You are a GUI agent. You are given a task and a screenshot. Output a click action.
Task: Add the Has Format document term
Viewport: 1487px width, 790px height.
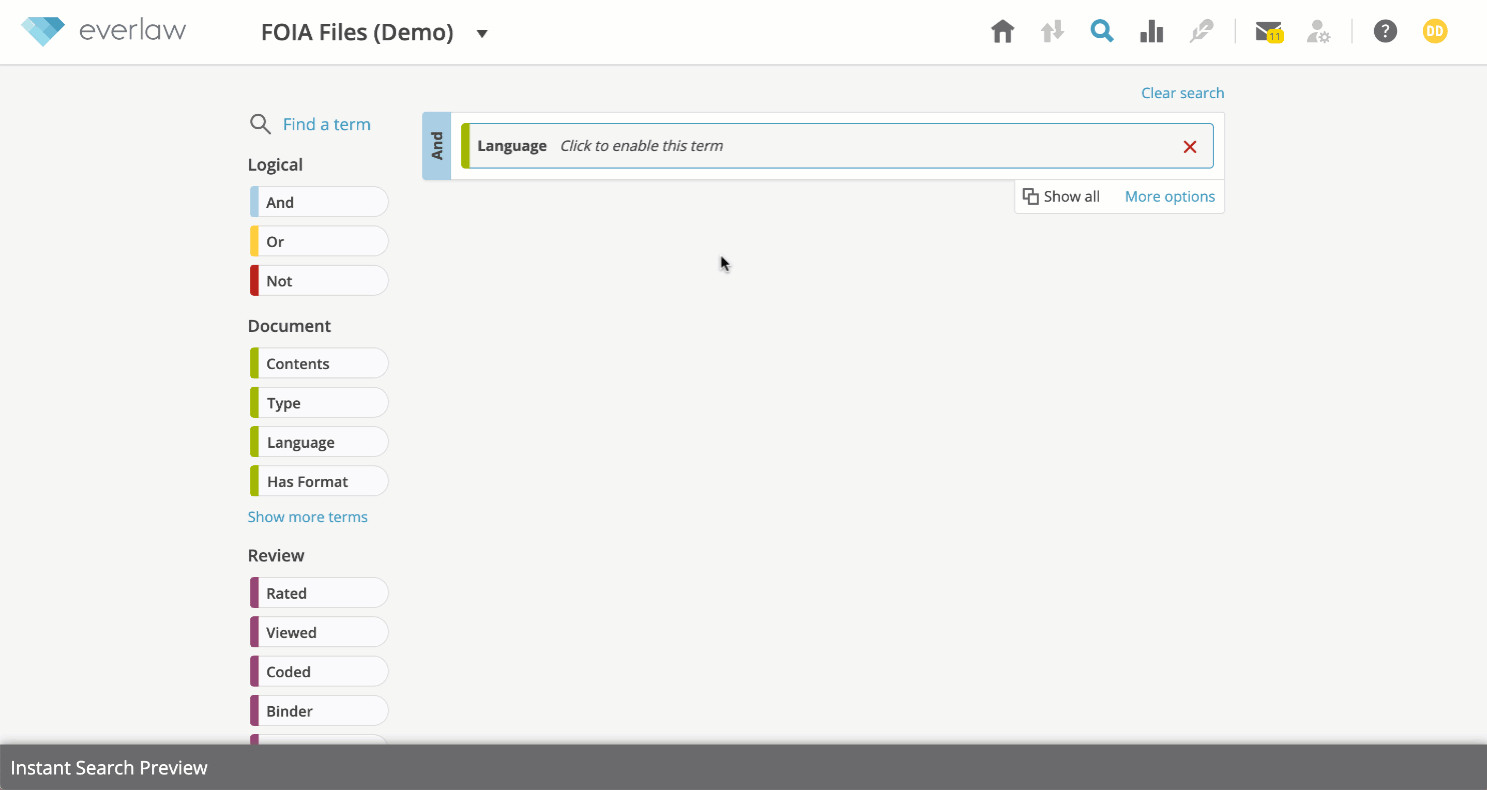pyautogui.click(x=319, y=481)
